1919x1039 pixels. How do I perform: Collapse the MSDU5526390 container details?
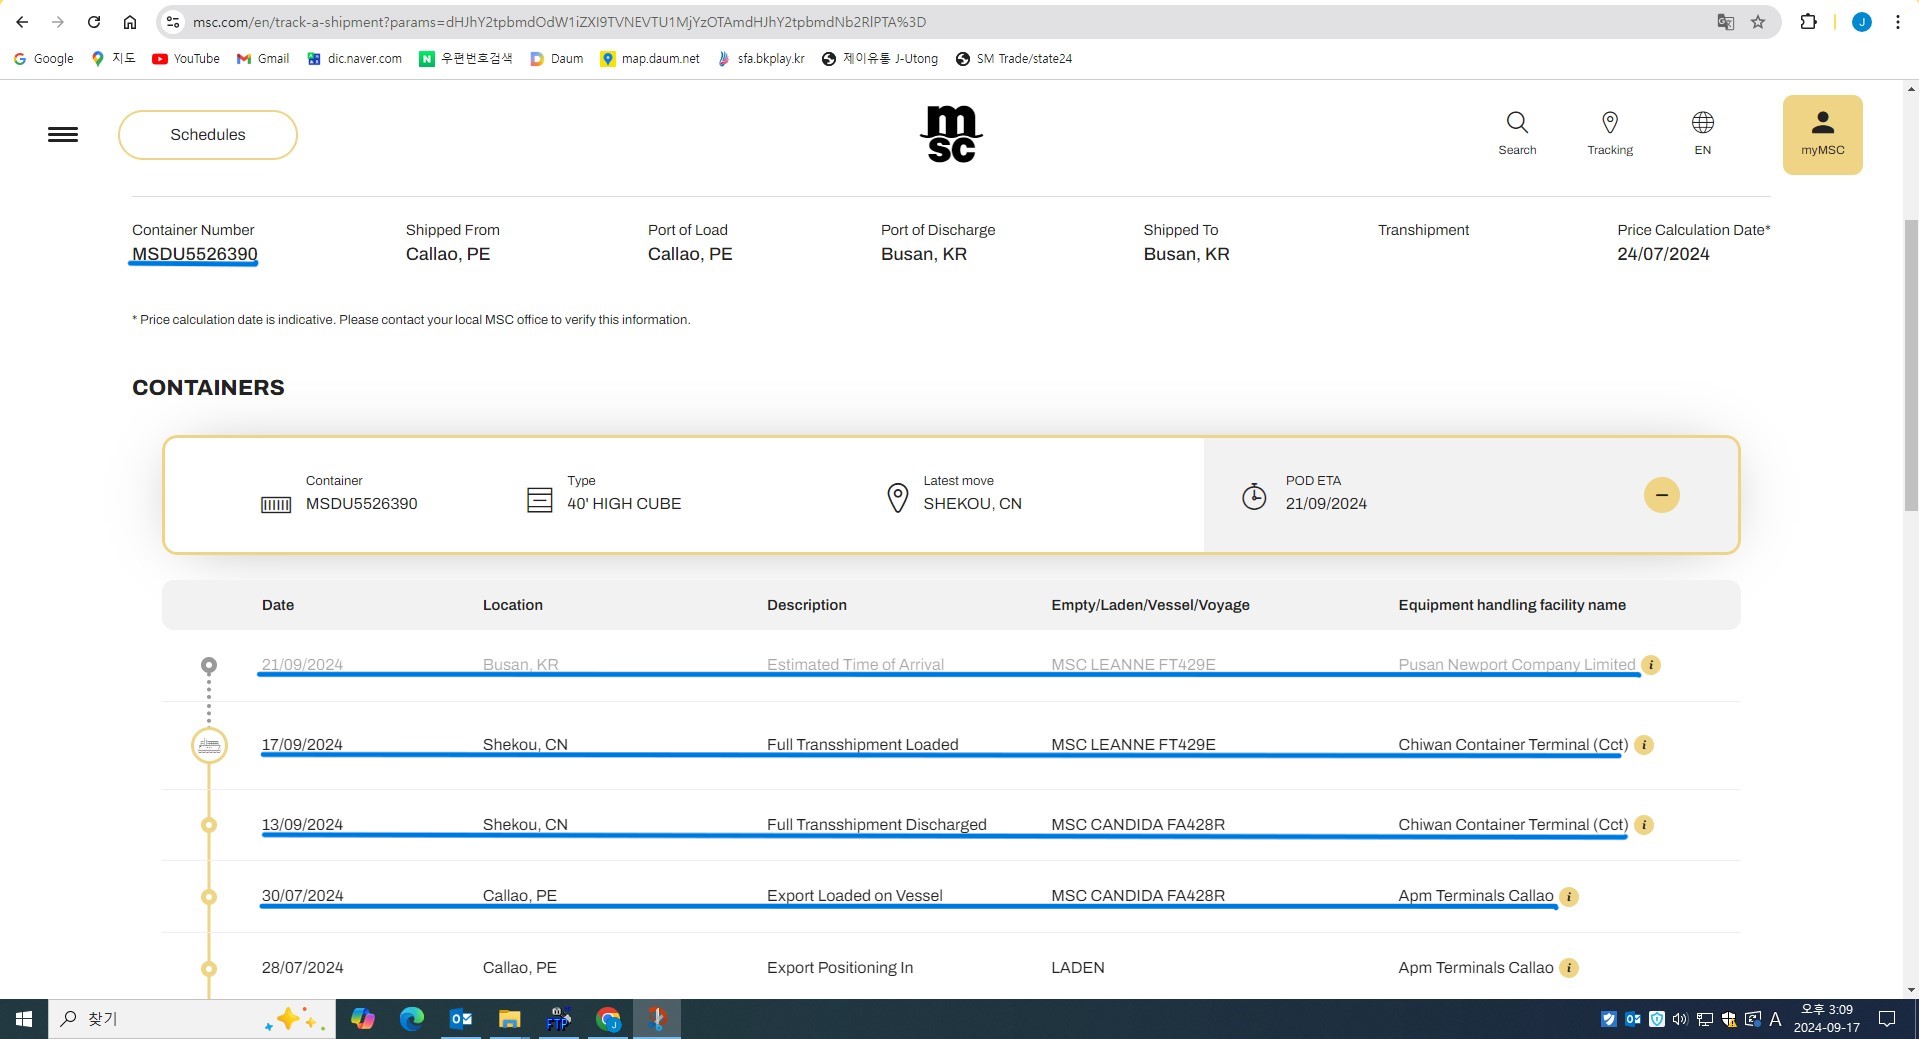[x=1661, y=495]
